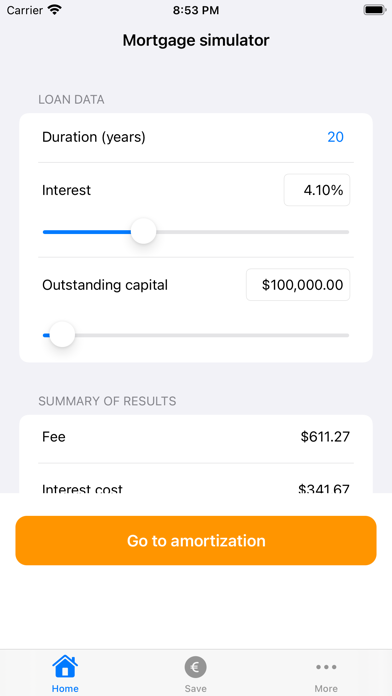Switch to the Home tab label
The height and width of the screenshot is (696, 392).
[x=65, y=688]
